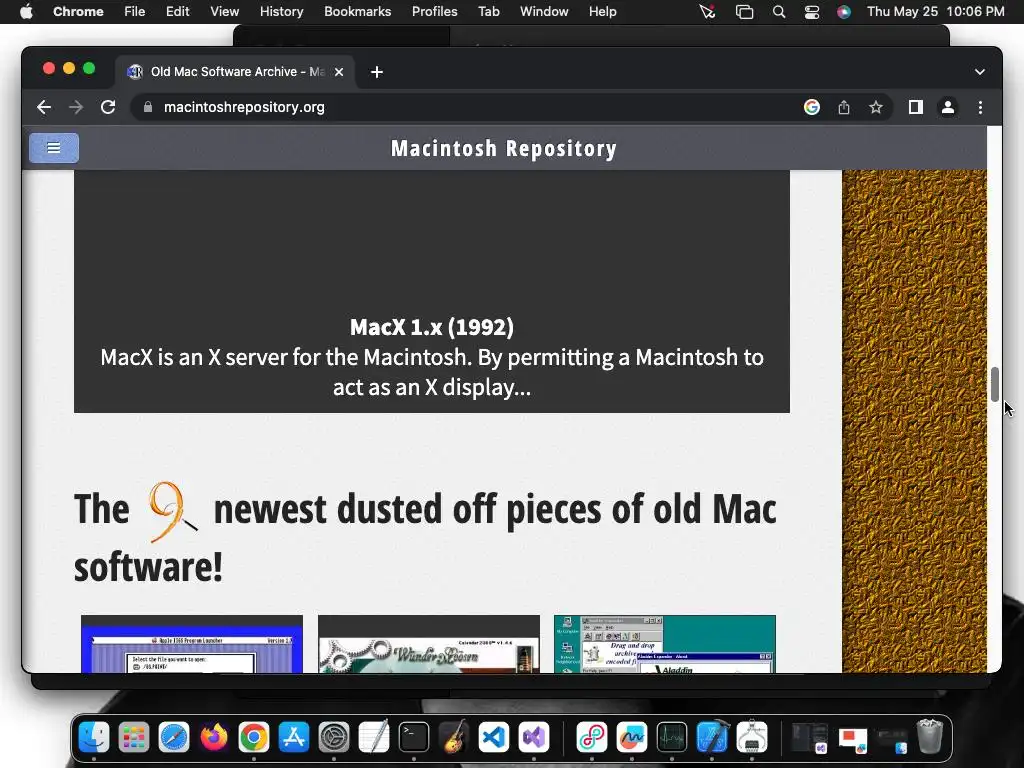Launch Firefox from the Dock
This screenshot has height=768, width=1024.
(214, 737)
